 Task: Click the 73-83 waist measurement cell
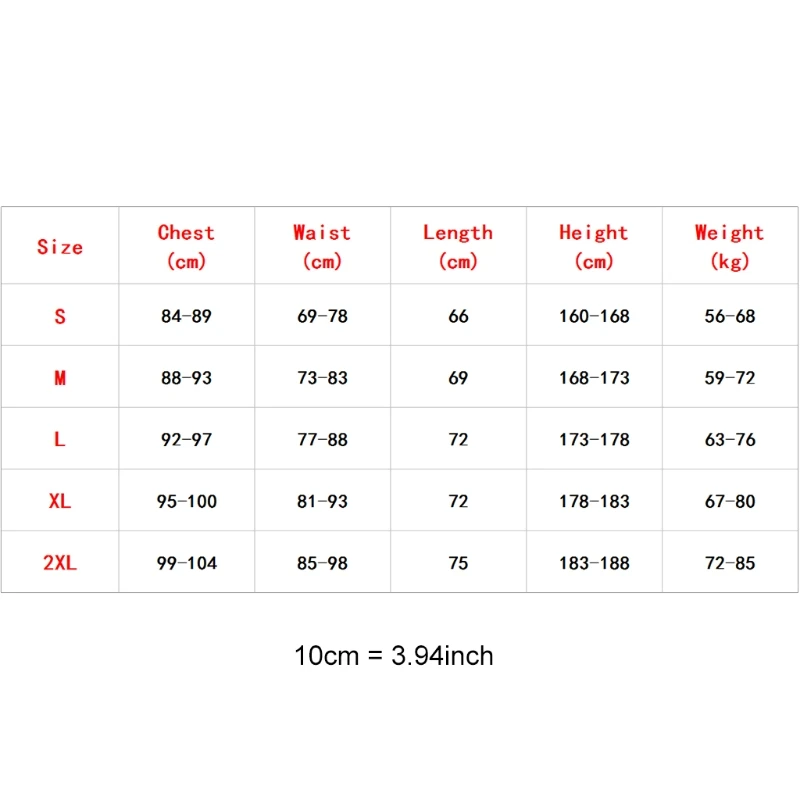tap(322, 378)
